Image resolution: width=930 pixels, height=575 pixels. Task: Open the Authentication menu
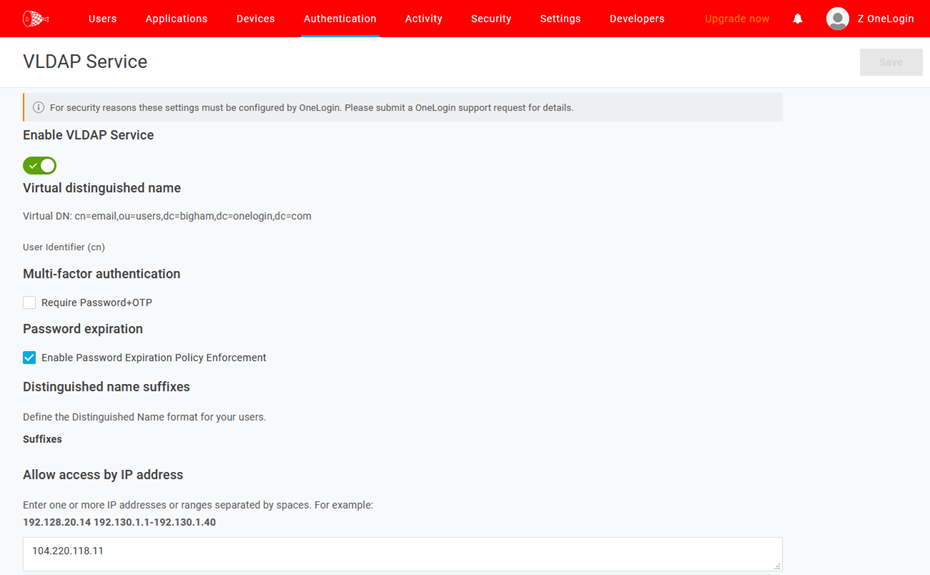tap(340, 18)
